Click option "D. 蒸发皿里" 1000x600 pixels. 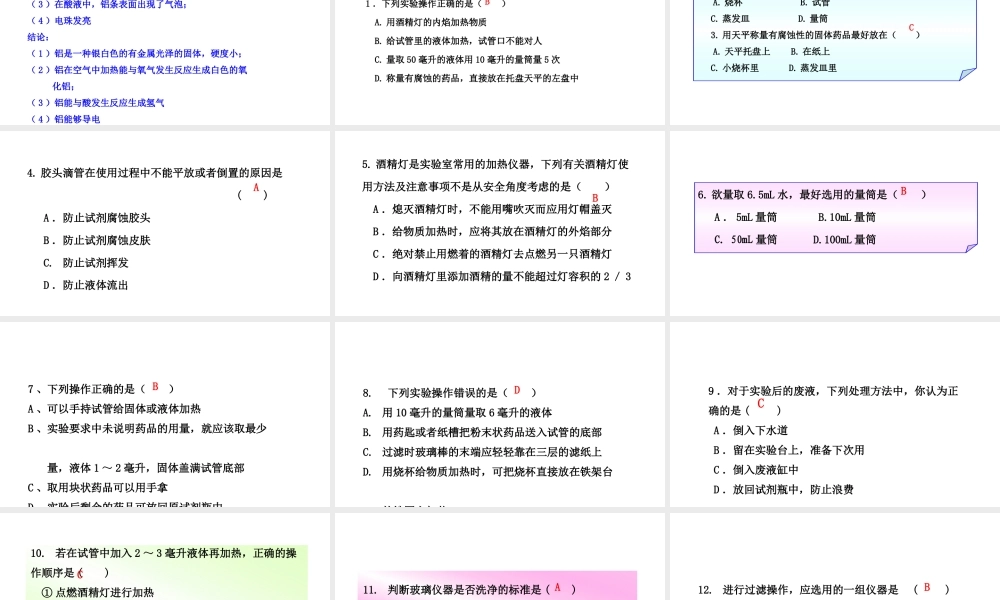coord(812,68)
